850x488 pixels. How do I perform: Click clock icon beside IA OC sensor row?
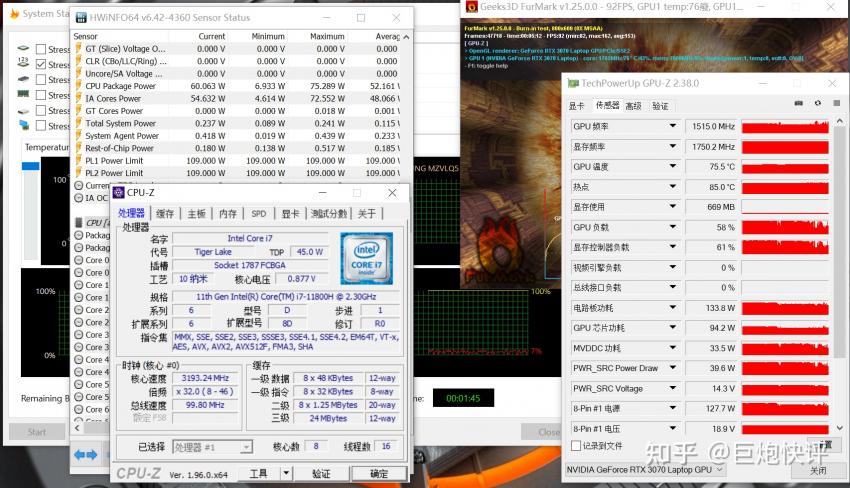click(x=79, y=198)
